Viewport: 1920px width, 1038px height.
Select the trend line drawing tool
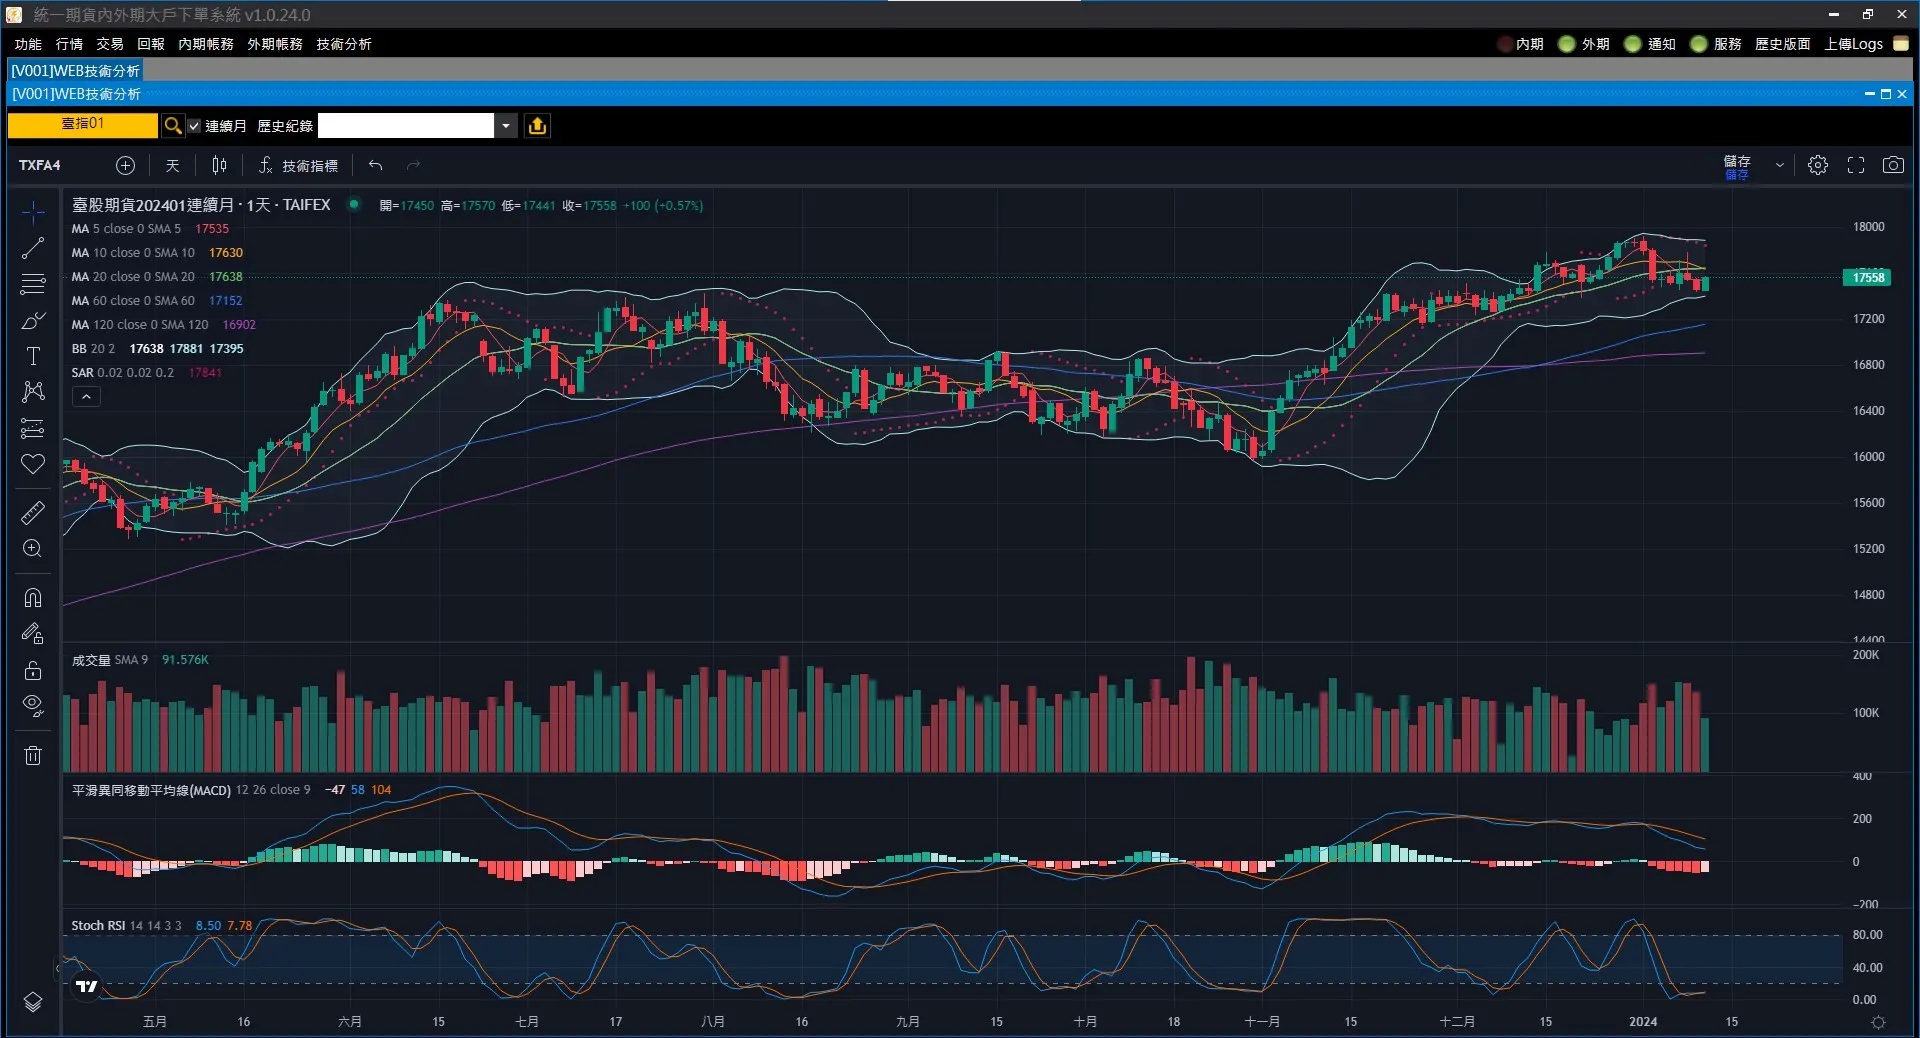[x=33, y=248]
